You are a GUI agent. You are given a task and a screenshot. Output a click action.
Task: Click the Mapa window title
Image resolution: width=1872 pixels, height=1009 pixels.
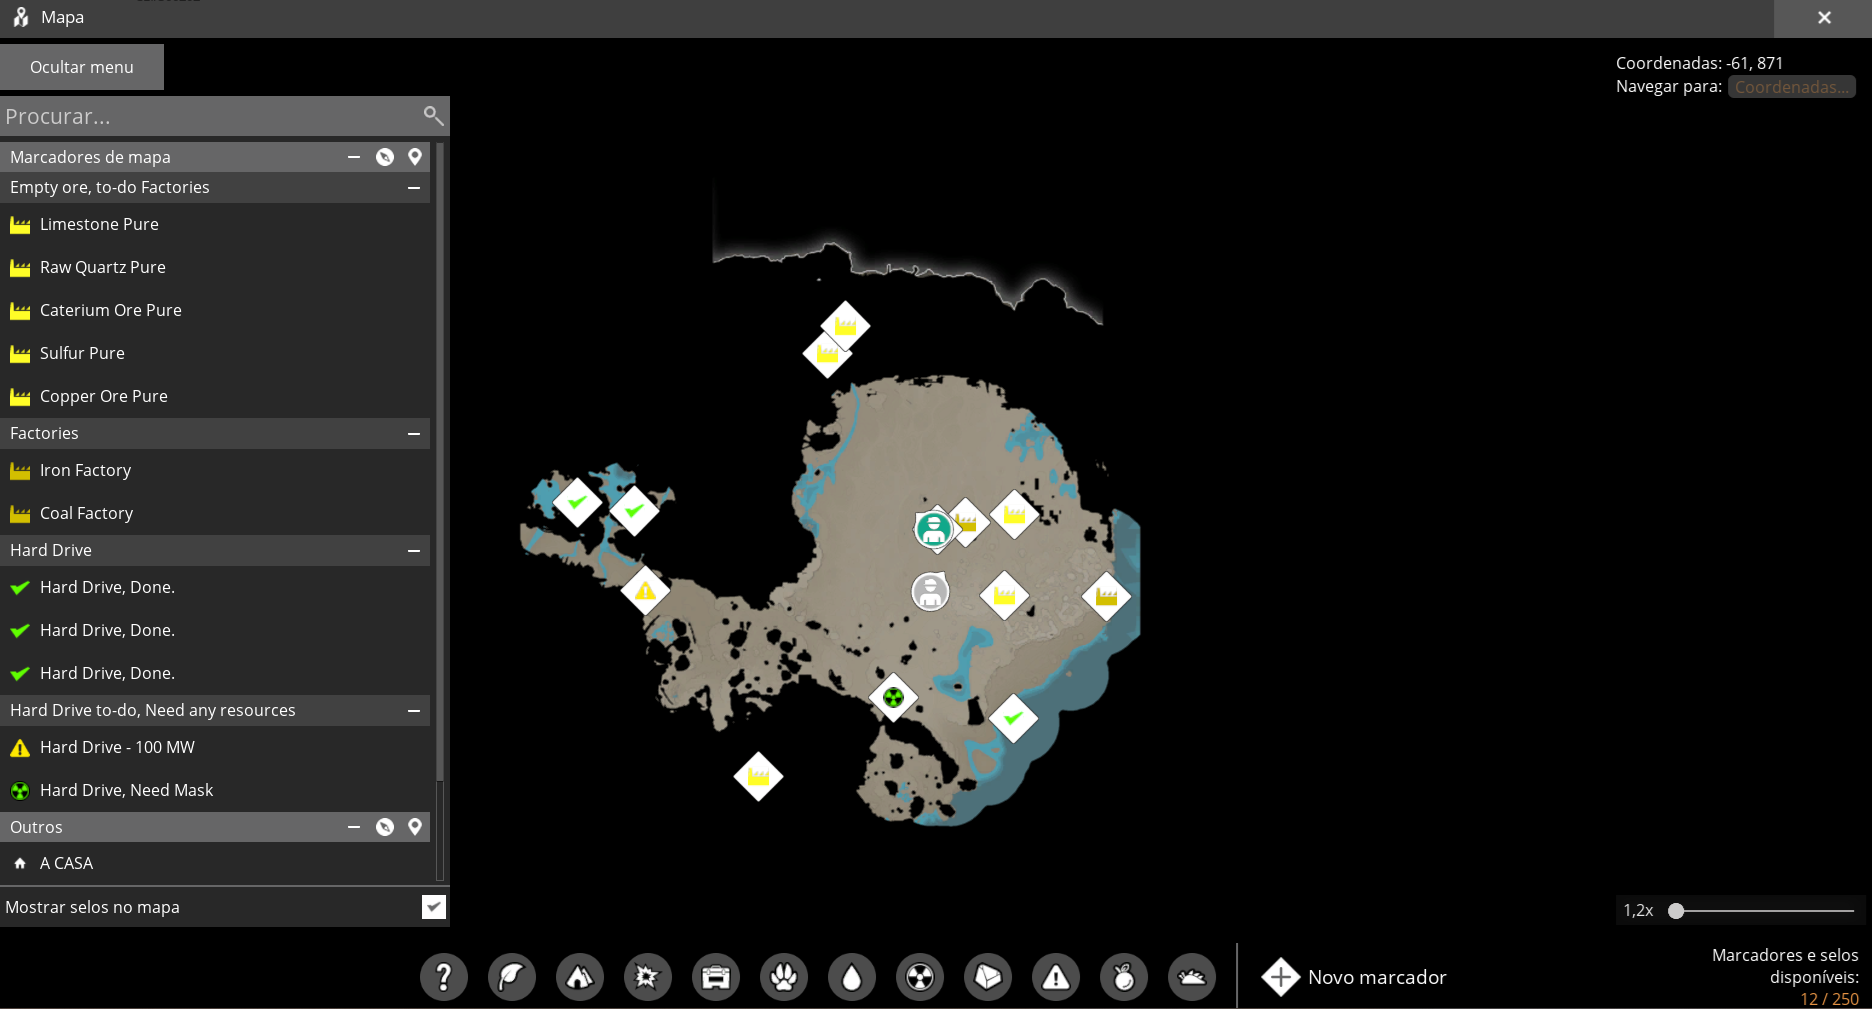[x=62, y=17]
